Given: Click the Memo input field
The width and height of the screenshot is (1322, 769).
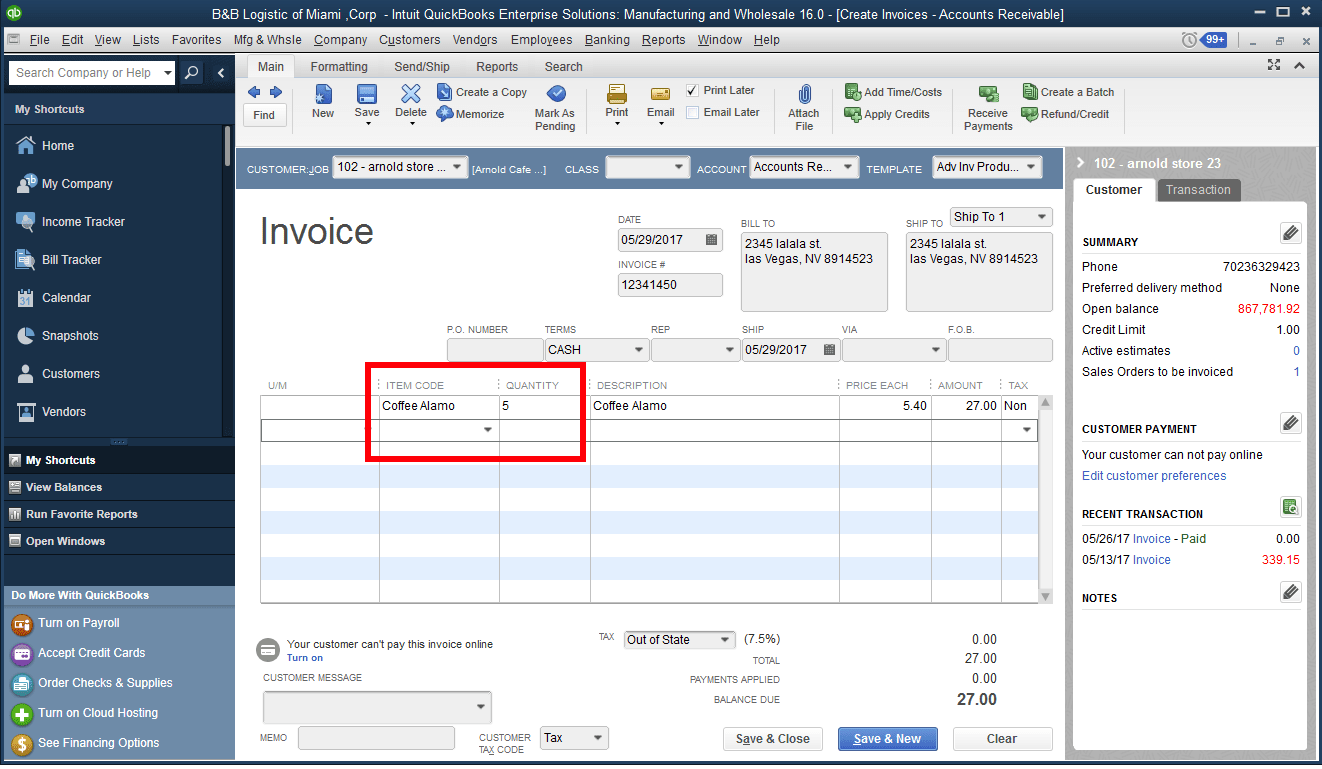Looking at the screenshot, I should (376, 738).
